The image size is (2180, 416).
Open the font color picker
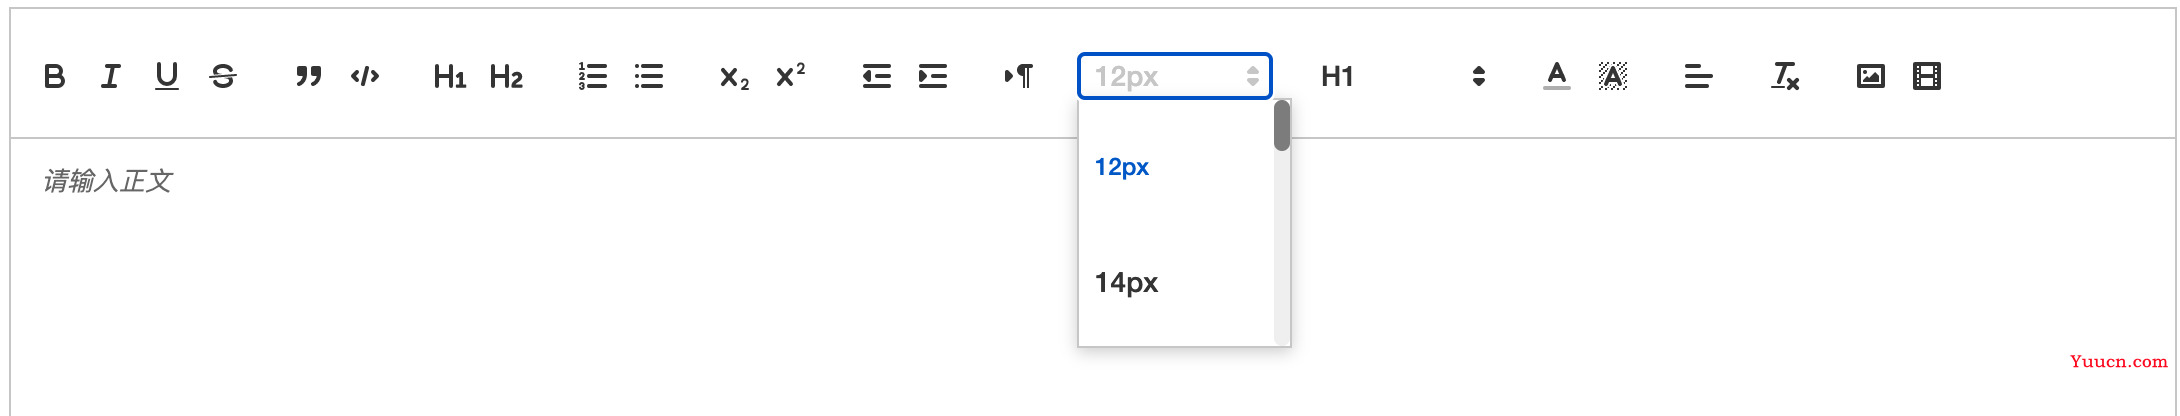1557,76
